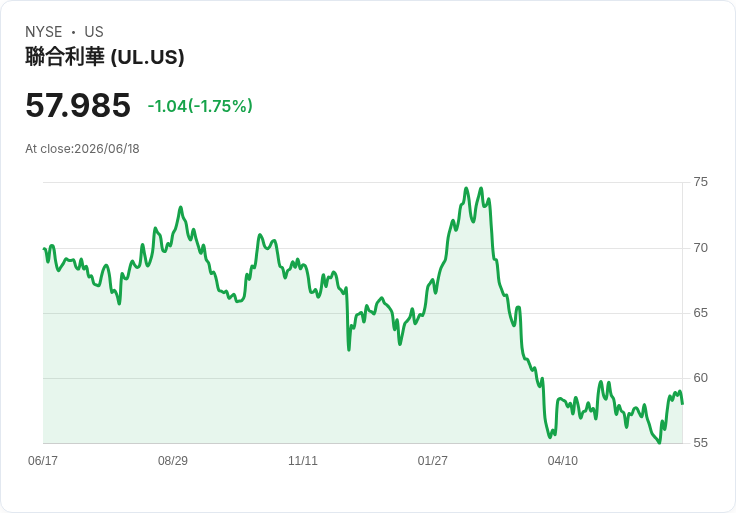The image size is (736, 513).
Task: Click the stock name 聯合利華 (UL.US)
Action: 105,57
